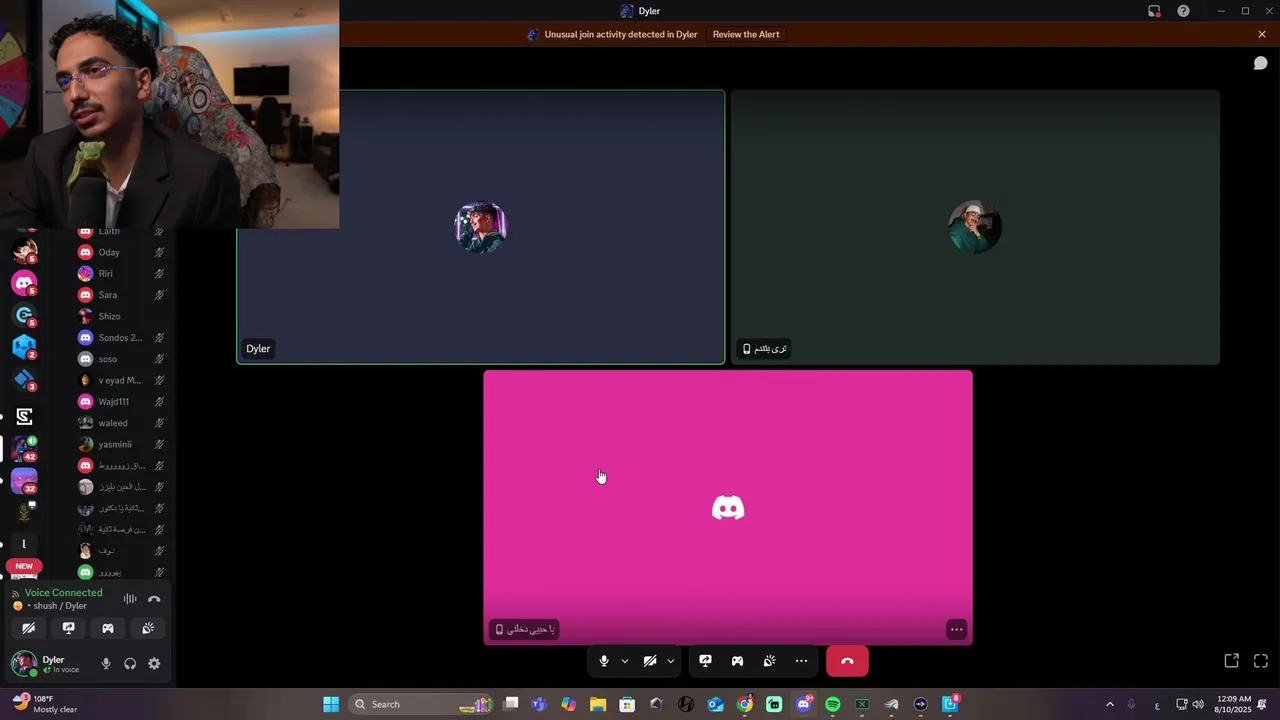Start activity from Voice Connected panel
Viewport: 1280px width, 720px height.
(x=108, y=628)
